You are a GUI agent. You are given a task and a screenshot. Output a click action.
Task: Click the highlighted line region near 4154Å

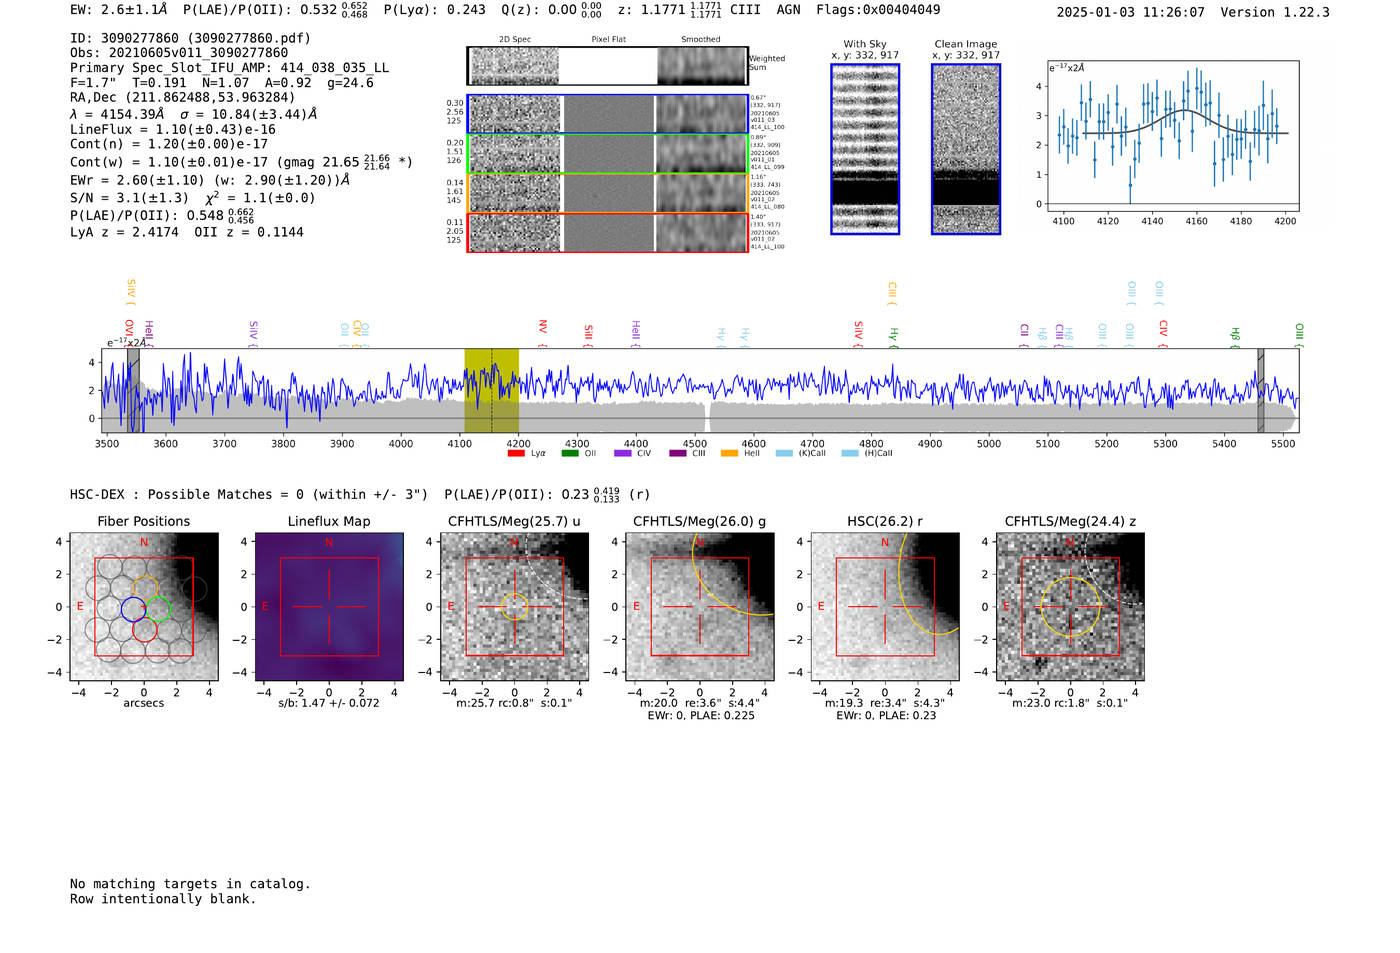491,390
